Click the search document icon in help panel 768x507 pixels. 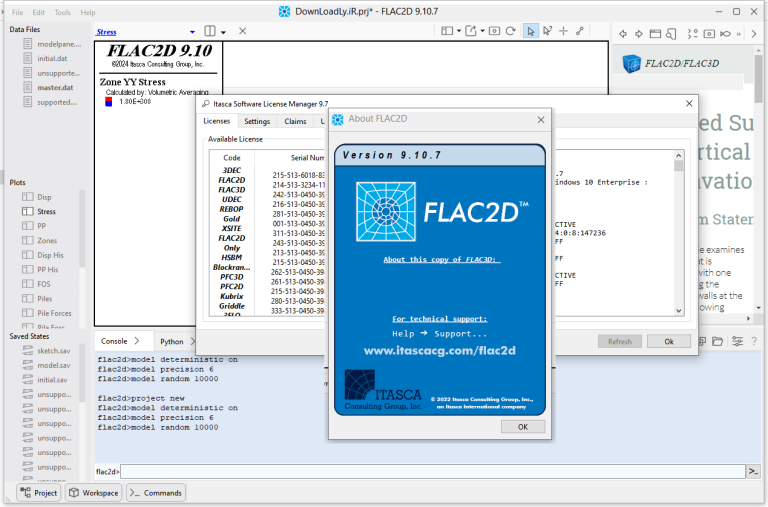(x=671, y=34)
